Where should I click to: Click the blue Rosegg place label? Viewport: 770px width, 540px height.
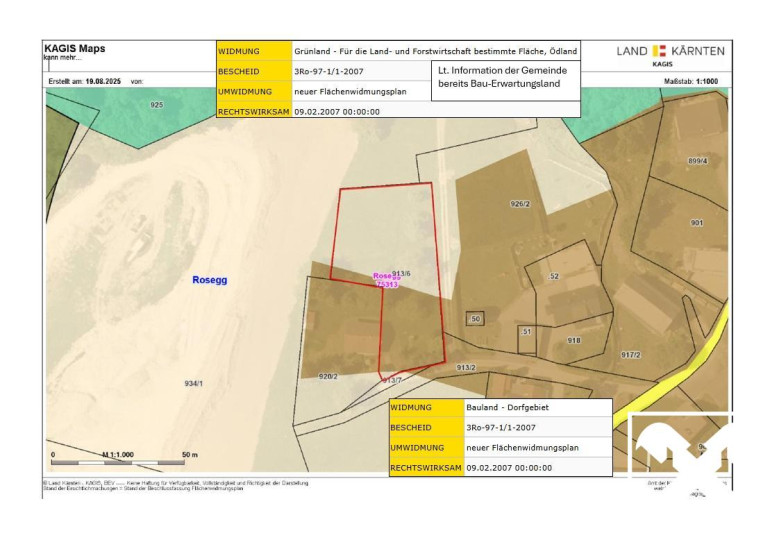click(x=209, y=280)
